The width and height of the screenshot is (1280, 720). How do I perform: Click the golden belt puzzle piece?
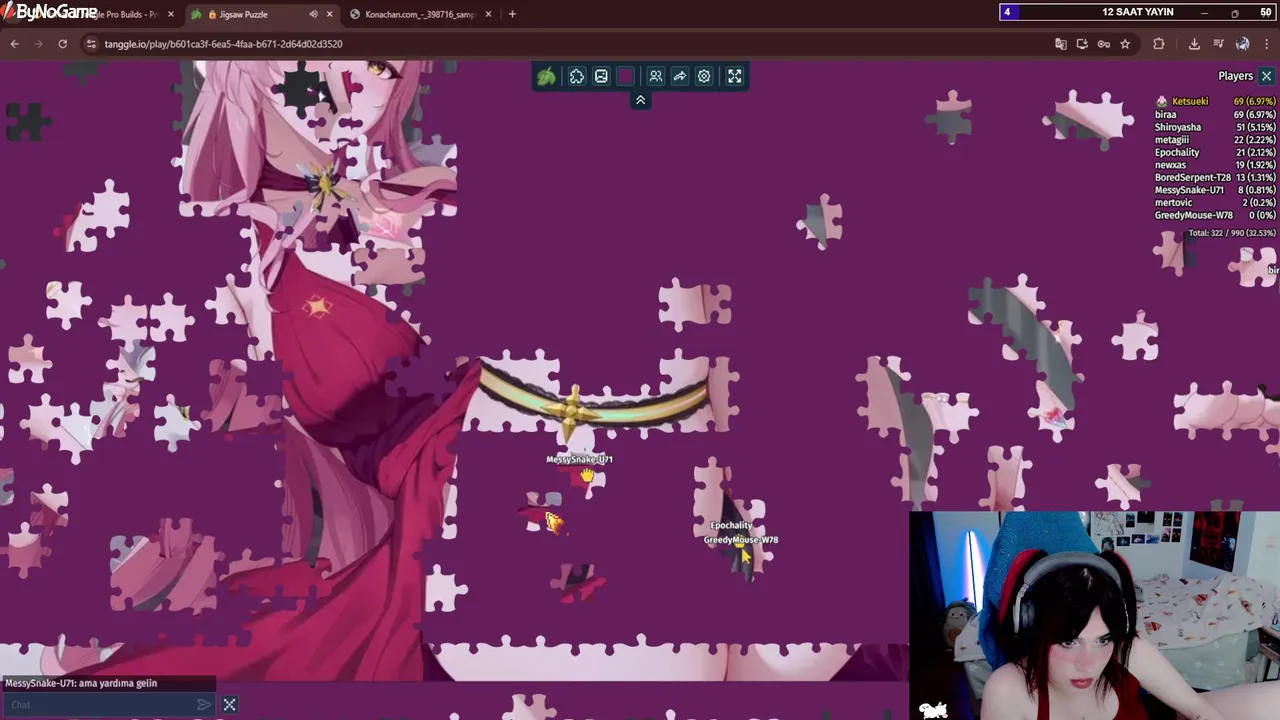pyautogui.click(x=594, y=400)
